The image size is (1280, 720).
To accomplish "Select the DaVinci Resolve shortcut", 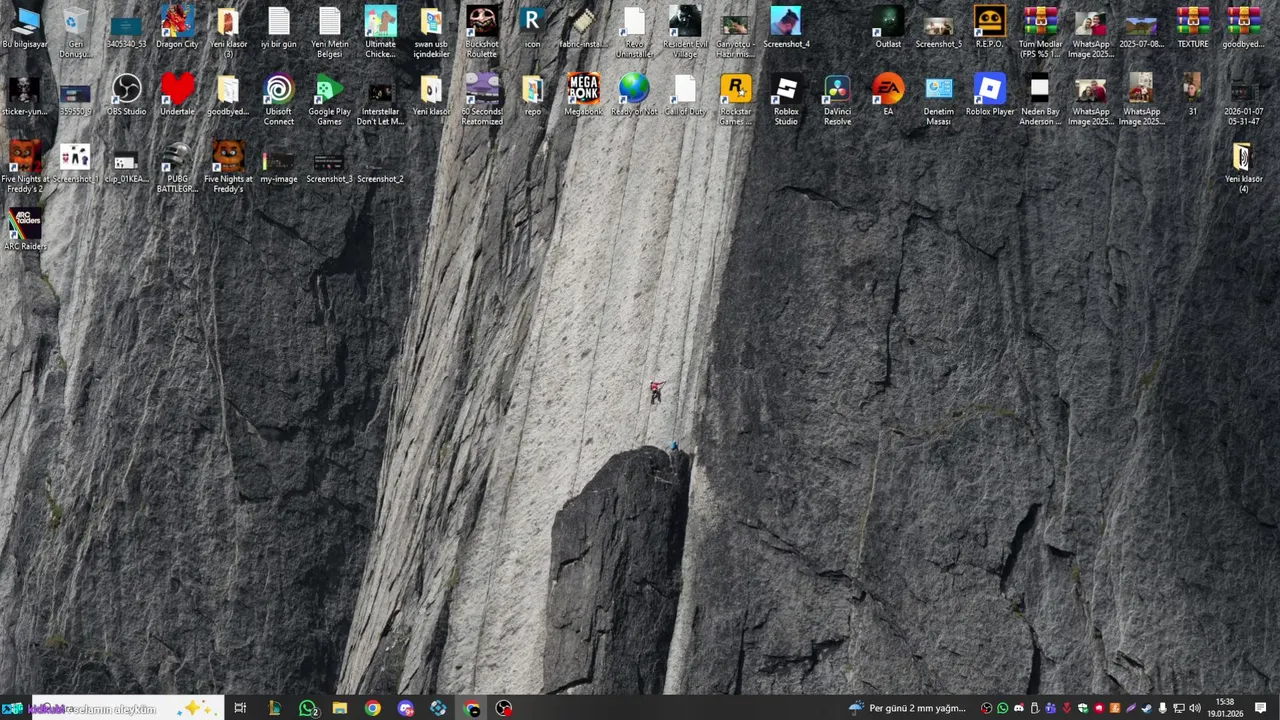I will [x=837, y=100].
